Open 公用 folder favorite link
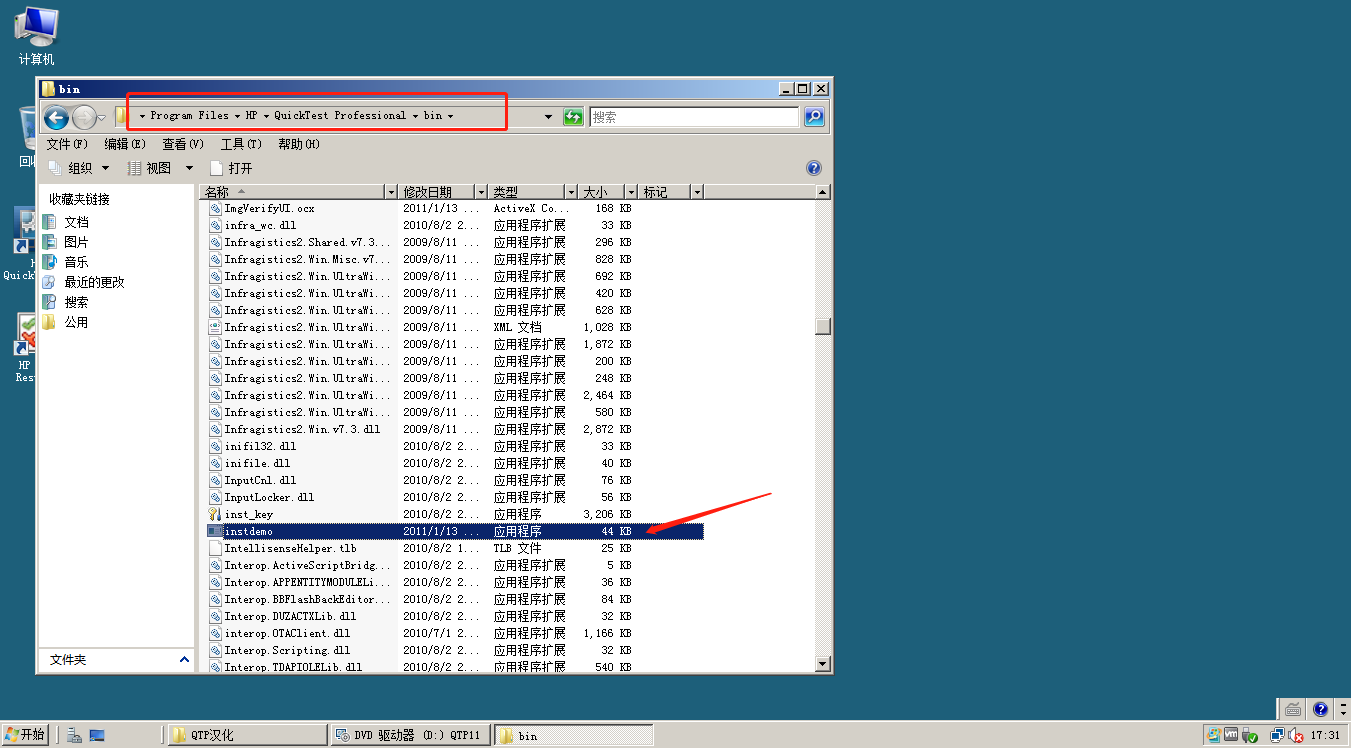Viewport: 1351px width, 748px height. (66, 322)
